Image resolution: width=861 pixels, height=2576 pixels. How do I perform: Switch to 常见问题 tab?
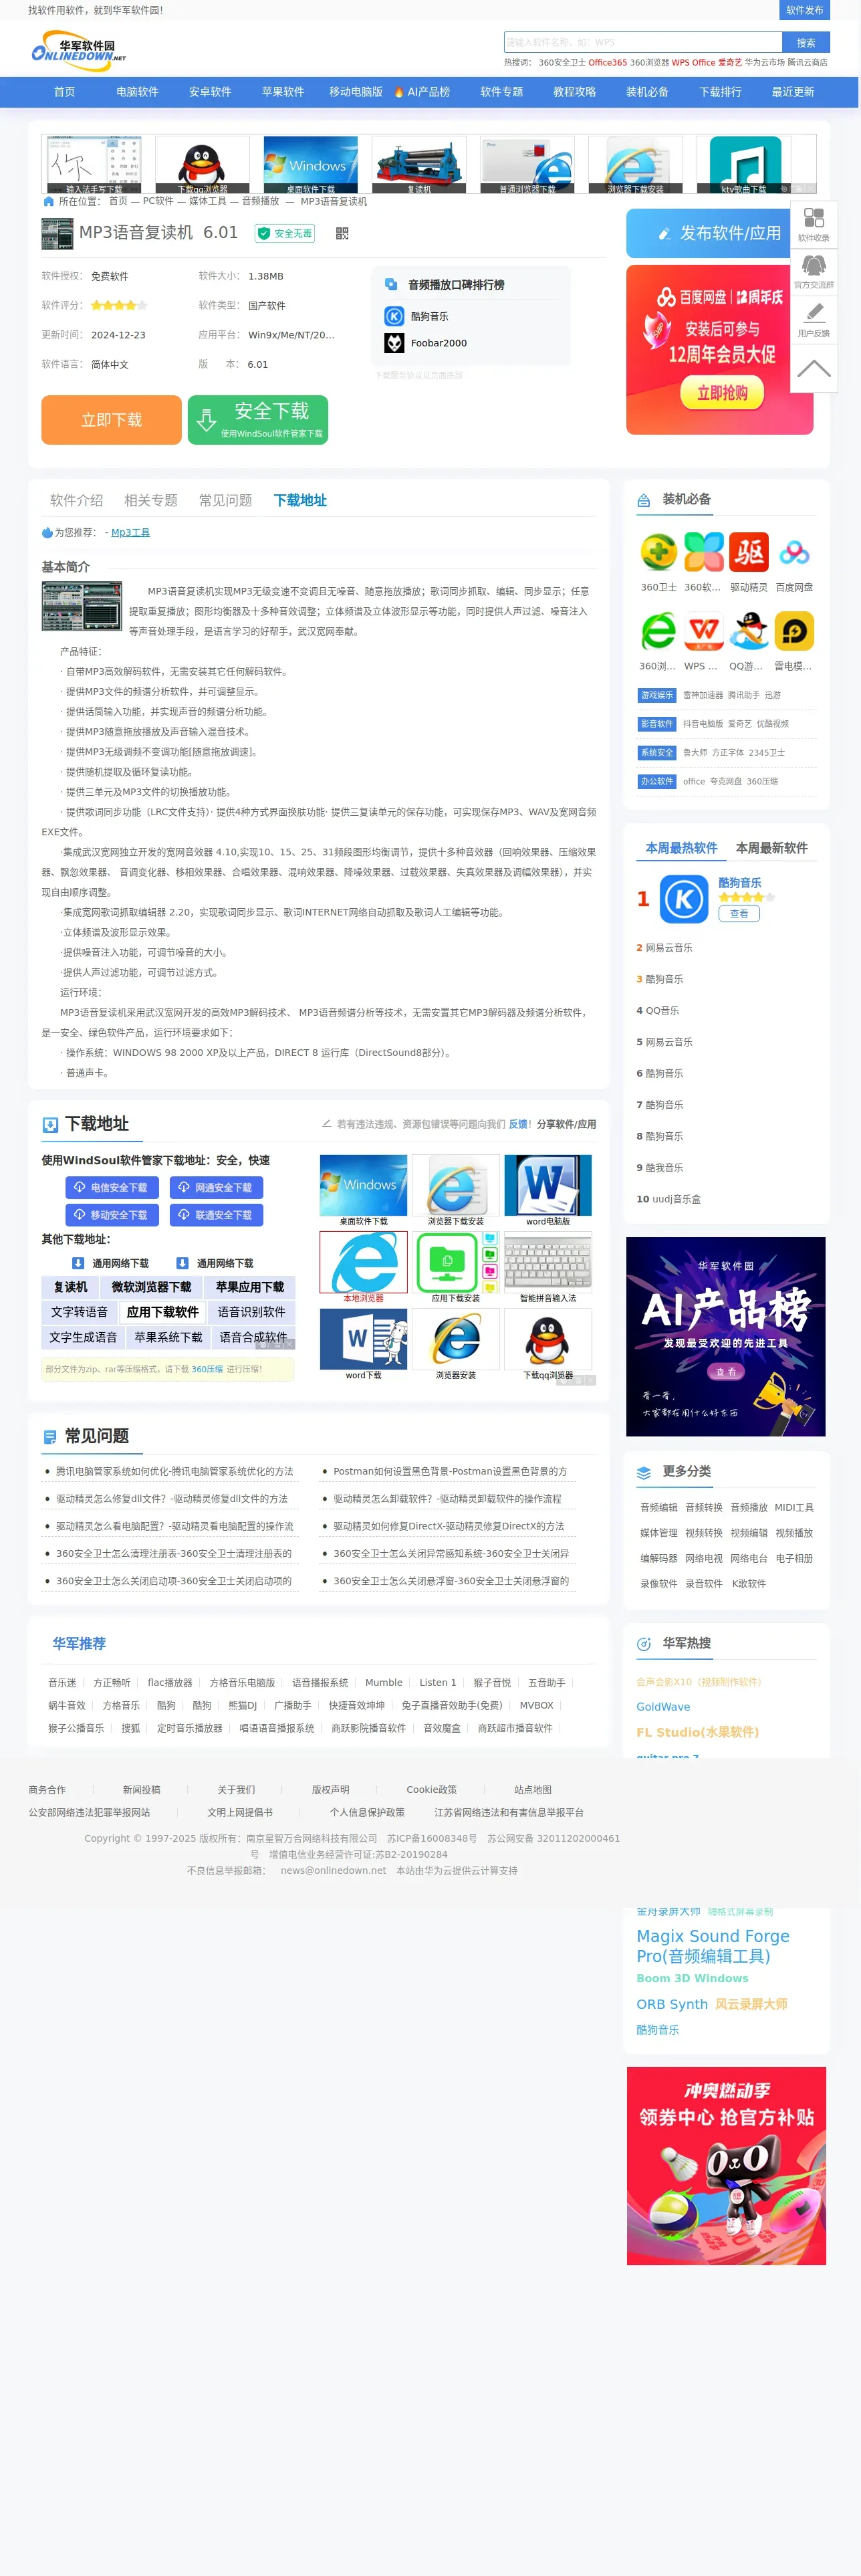(226, 500)
